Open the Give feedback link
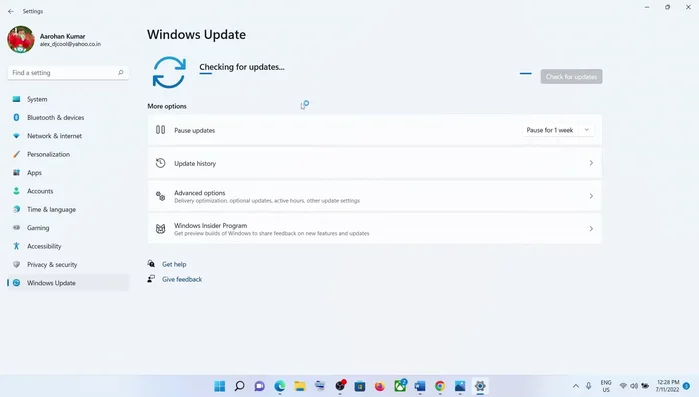 click(182, 279)
